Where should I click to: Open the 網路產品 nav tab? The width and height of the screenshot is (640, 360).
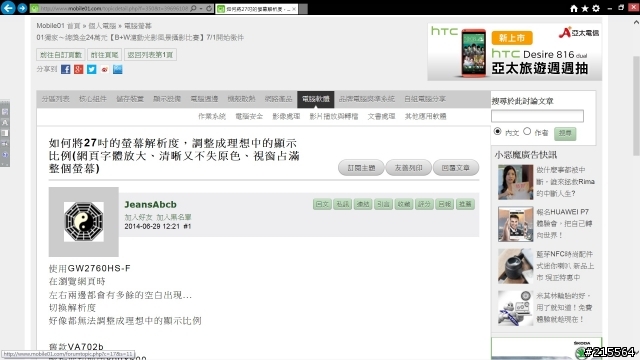point(278,99)
